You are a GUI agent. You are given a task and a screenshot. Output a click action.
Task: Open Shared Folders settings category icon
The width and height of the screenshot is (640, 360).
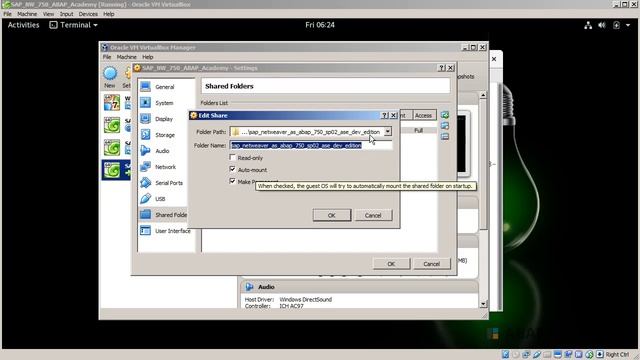pos(145,214)
